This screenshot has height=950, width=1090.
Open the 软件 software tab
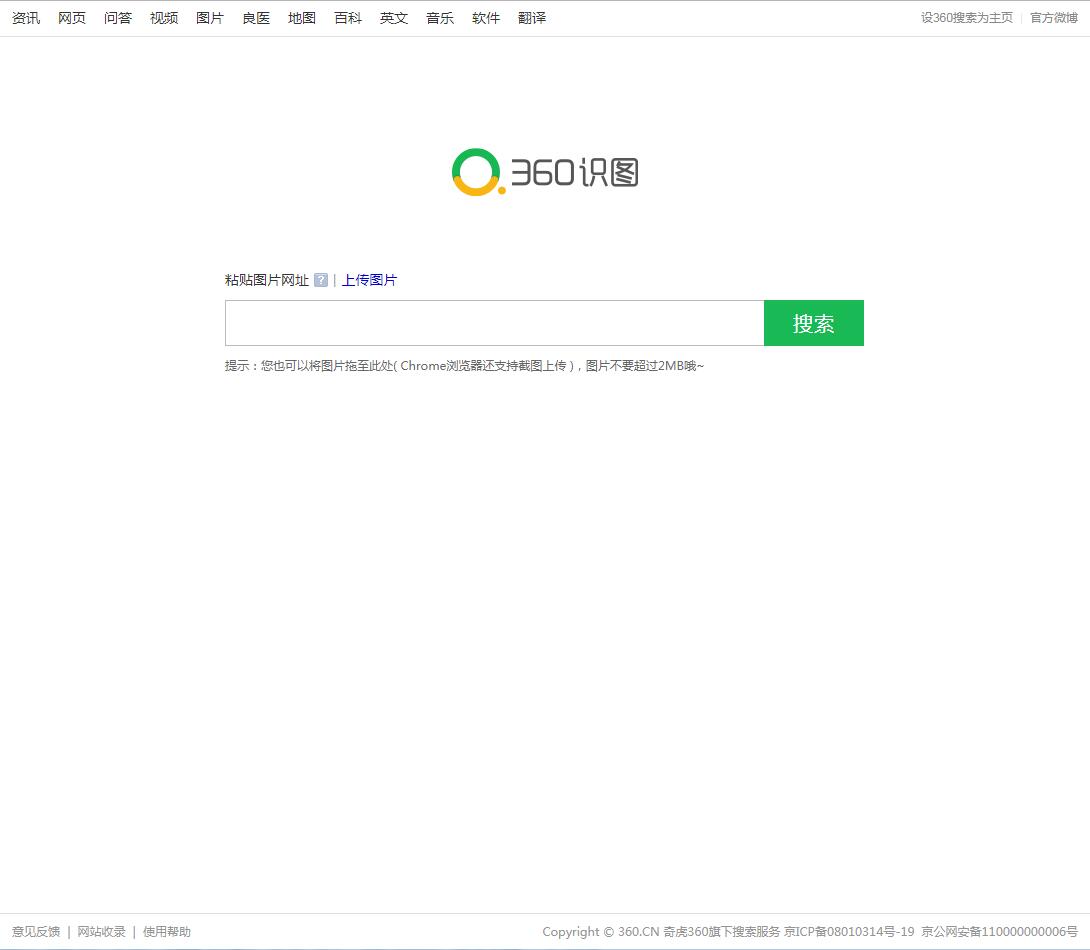click(486, 18)
